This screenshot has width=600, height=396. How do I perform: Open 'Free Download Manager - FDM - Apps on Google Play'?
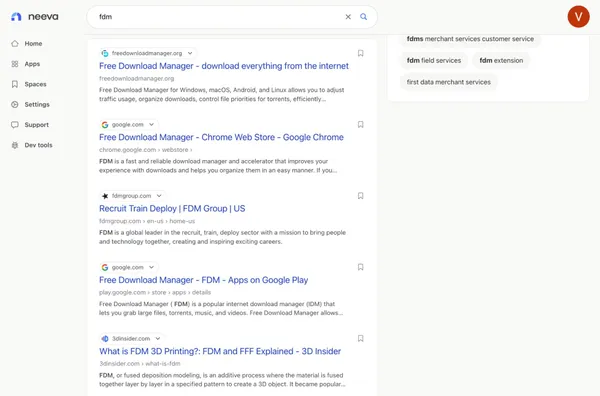(204, 280)
